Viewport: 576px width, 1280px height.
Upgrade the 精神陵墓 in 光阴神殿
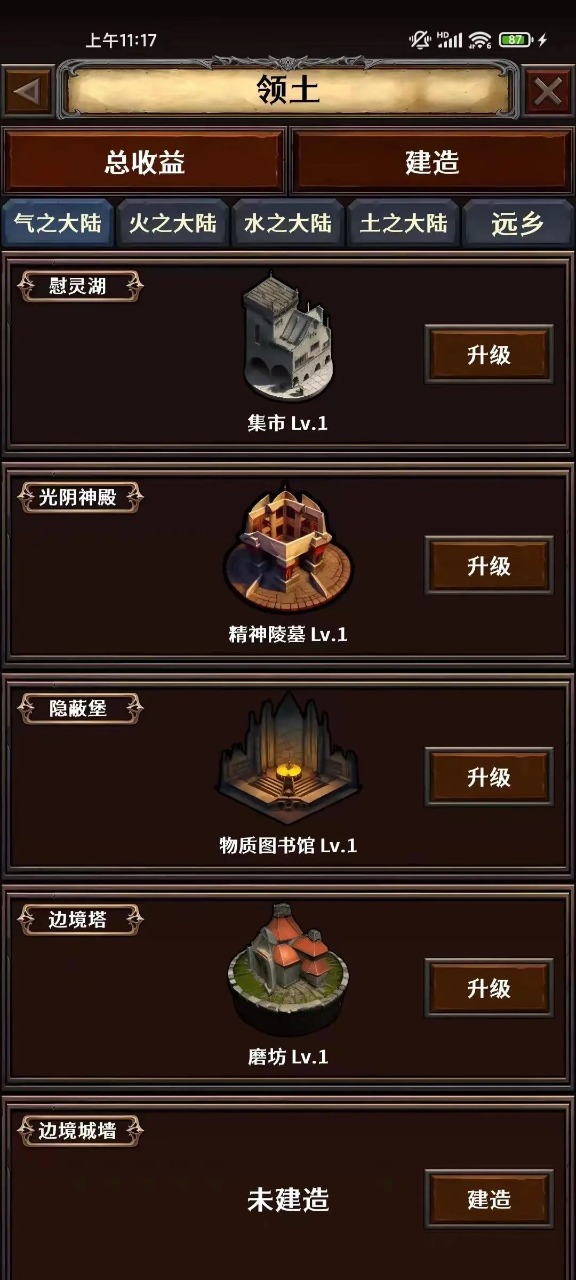(x=489, y=566)
